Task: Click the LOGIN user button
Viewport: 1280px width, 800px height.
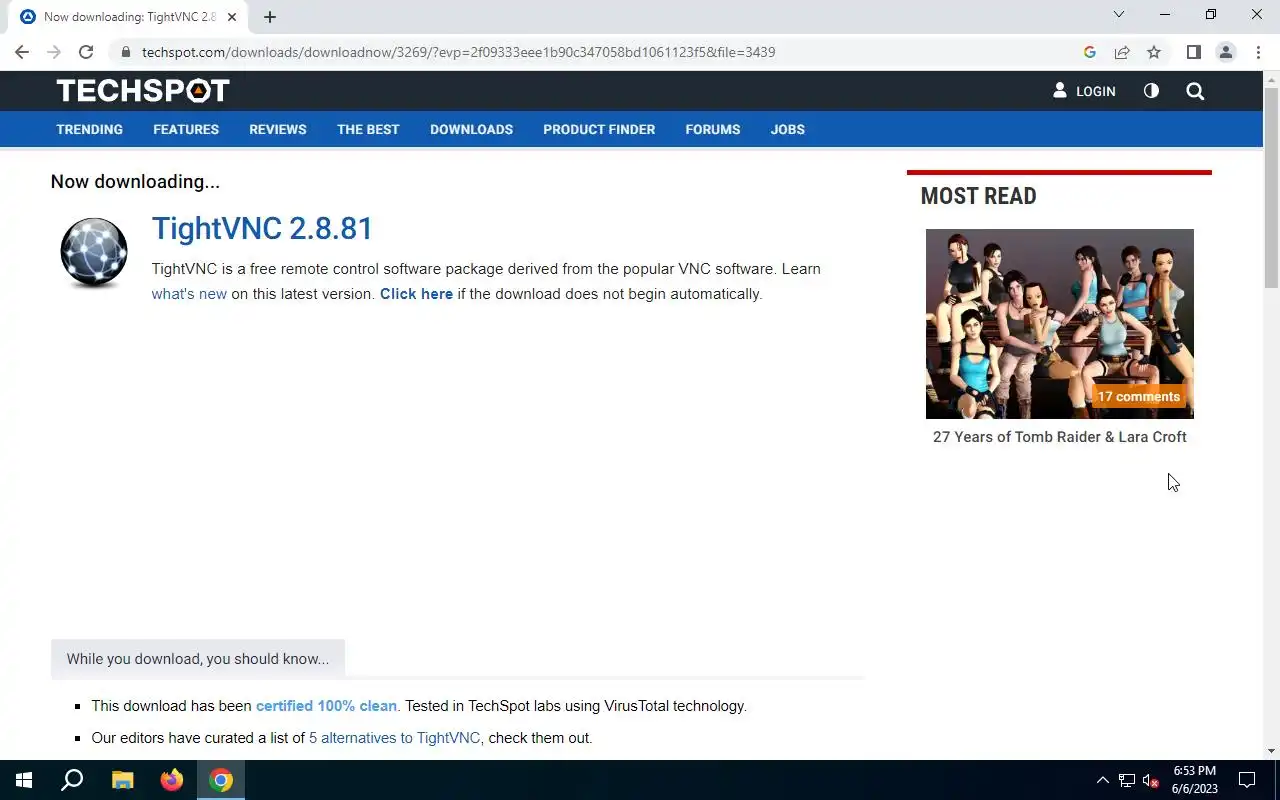Action: pyautogui.click(x=1084, y=91)
